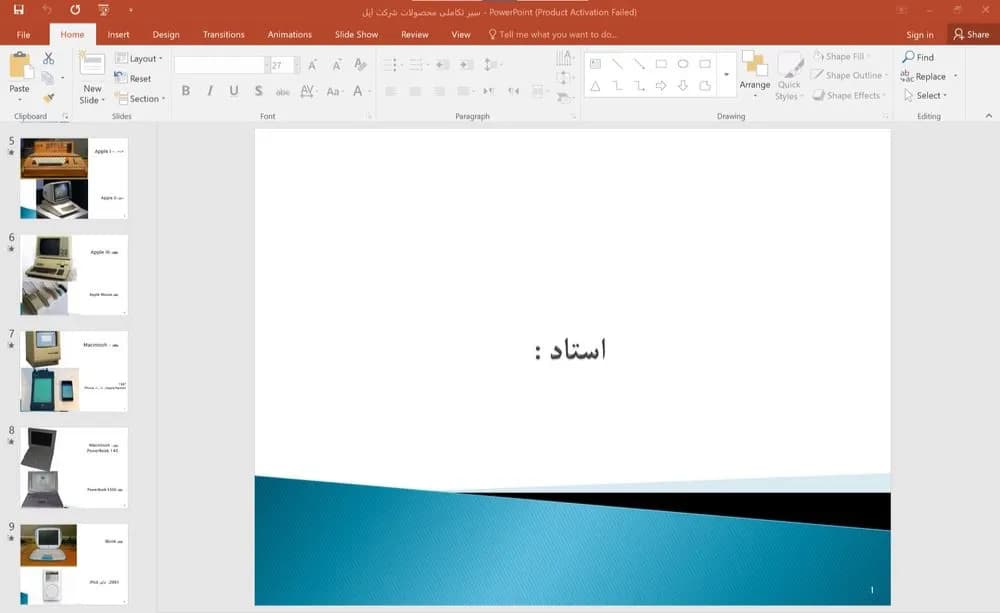This screenshot has width=1000, height=613.
Task: Click Sign in
Action: point(920,34)
